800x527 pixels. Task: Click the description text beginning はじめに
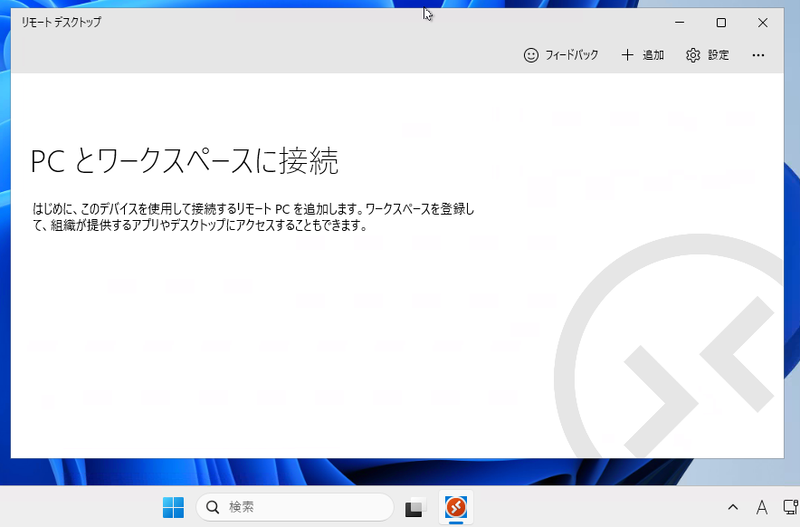(254, 217)
